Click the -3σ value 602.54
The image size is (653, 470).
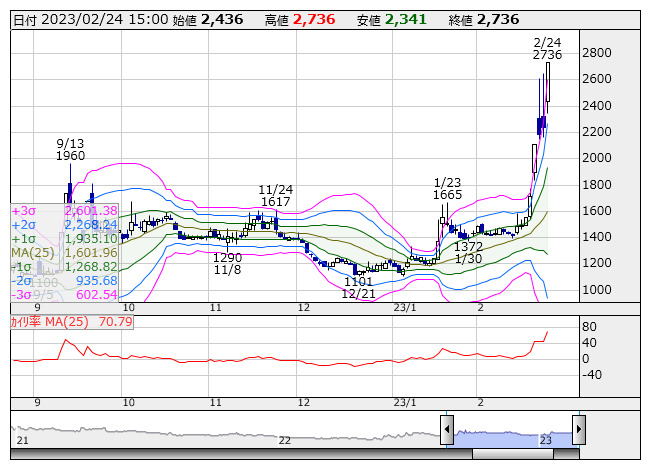[x=97, y=295]
